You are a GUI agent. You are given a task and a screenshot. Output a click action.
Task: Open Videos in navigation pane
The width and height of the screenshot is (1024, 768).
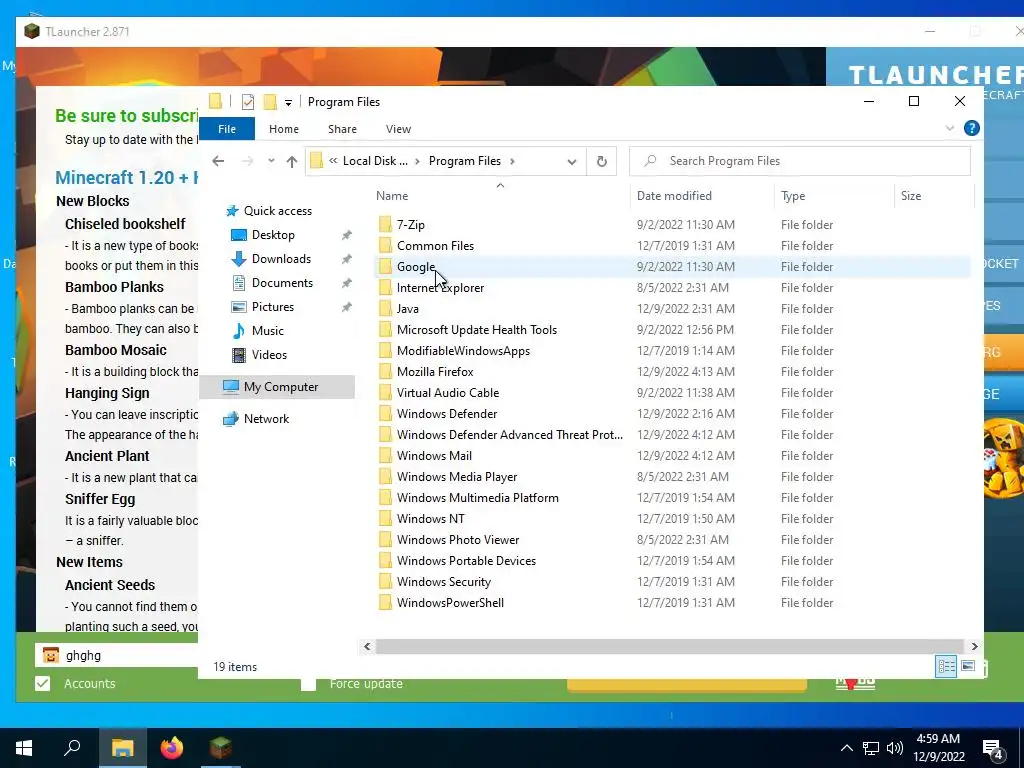(x=269, y=355)
